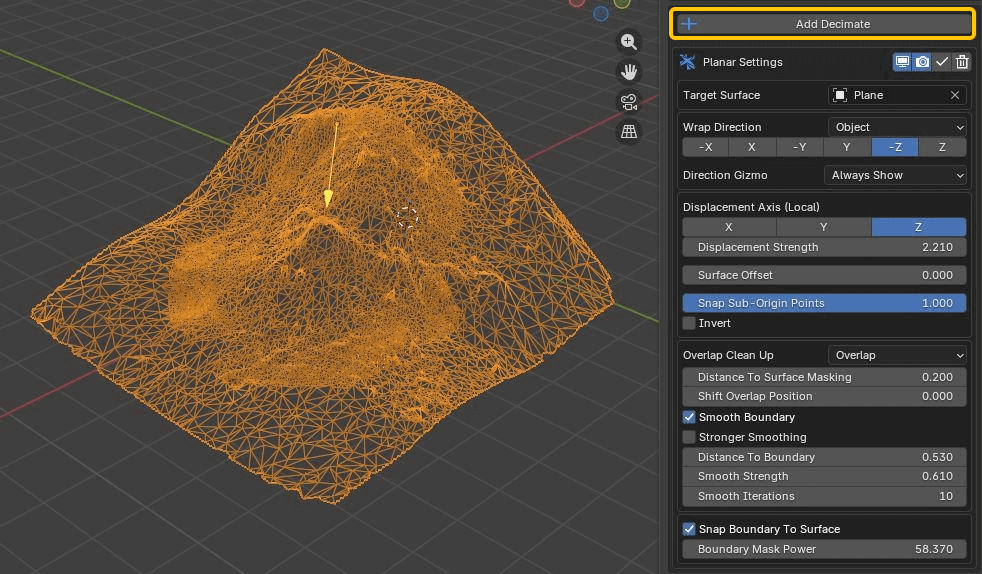Open Overlap Clean Up dropdown
The image size is (982, 574).
point(897,355)
